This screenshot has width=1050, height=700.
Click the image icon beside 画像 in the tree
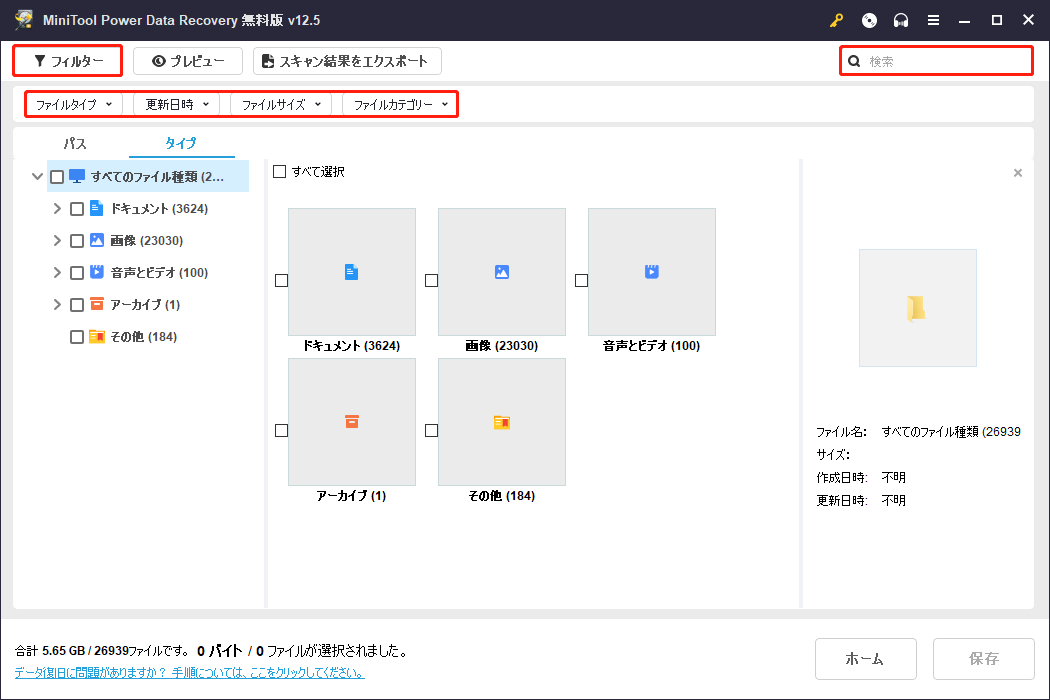[96, 240]
